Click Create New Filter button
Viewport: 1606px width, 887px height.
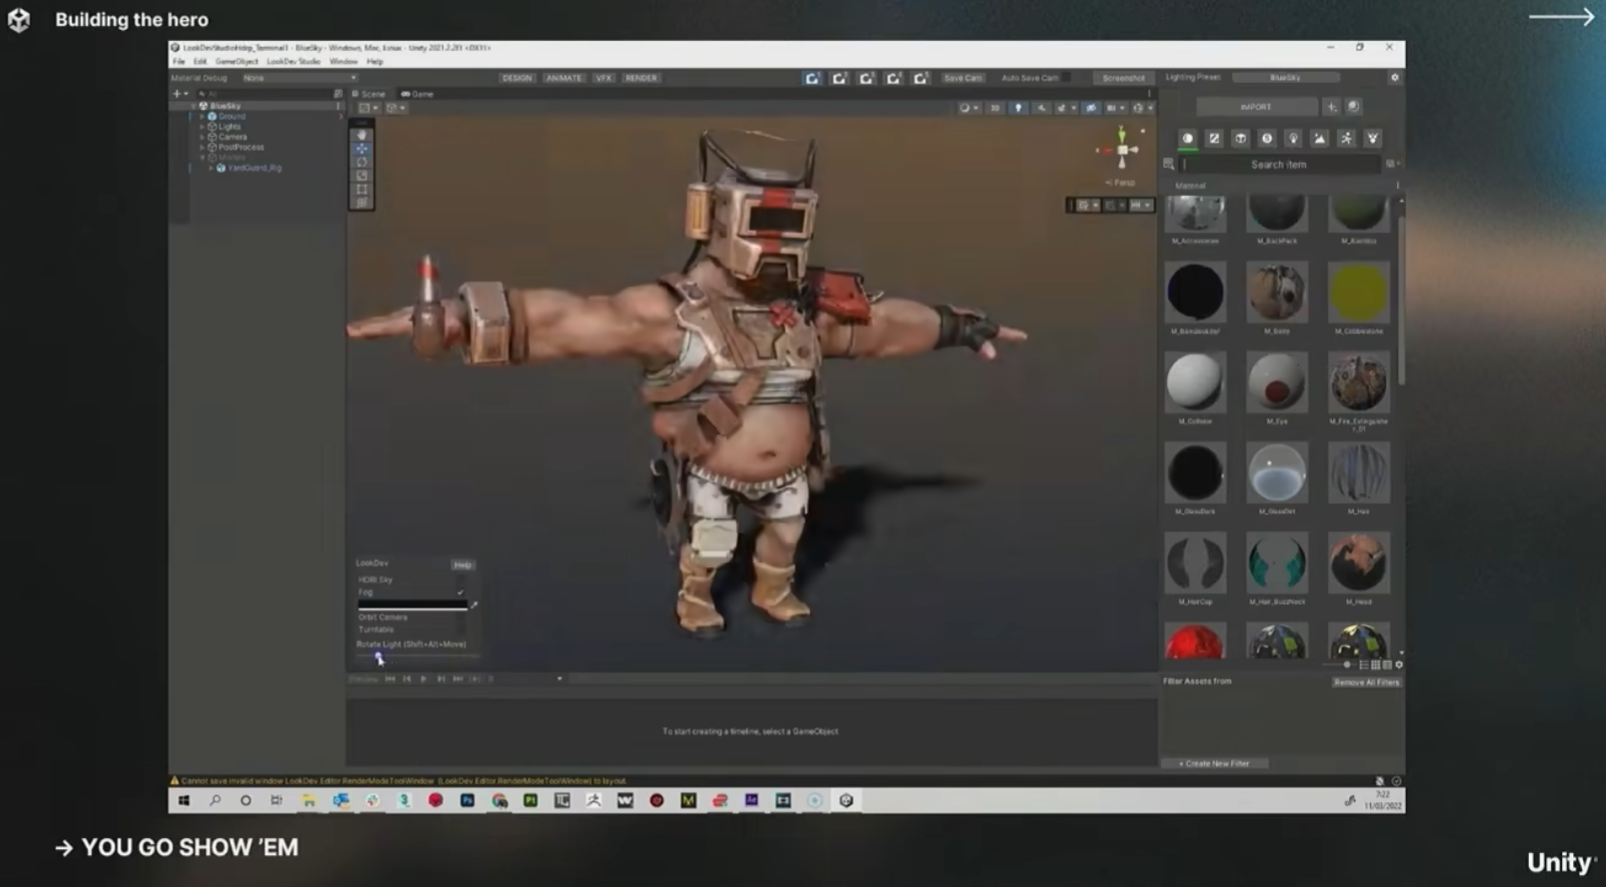[x=1214, y=763]
